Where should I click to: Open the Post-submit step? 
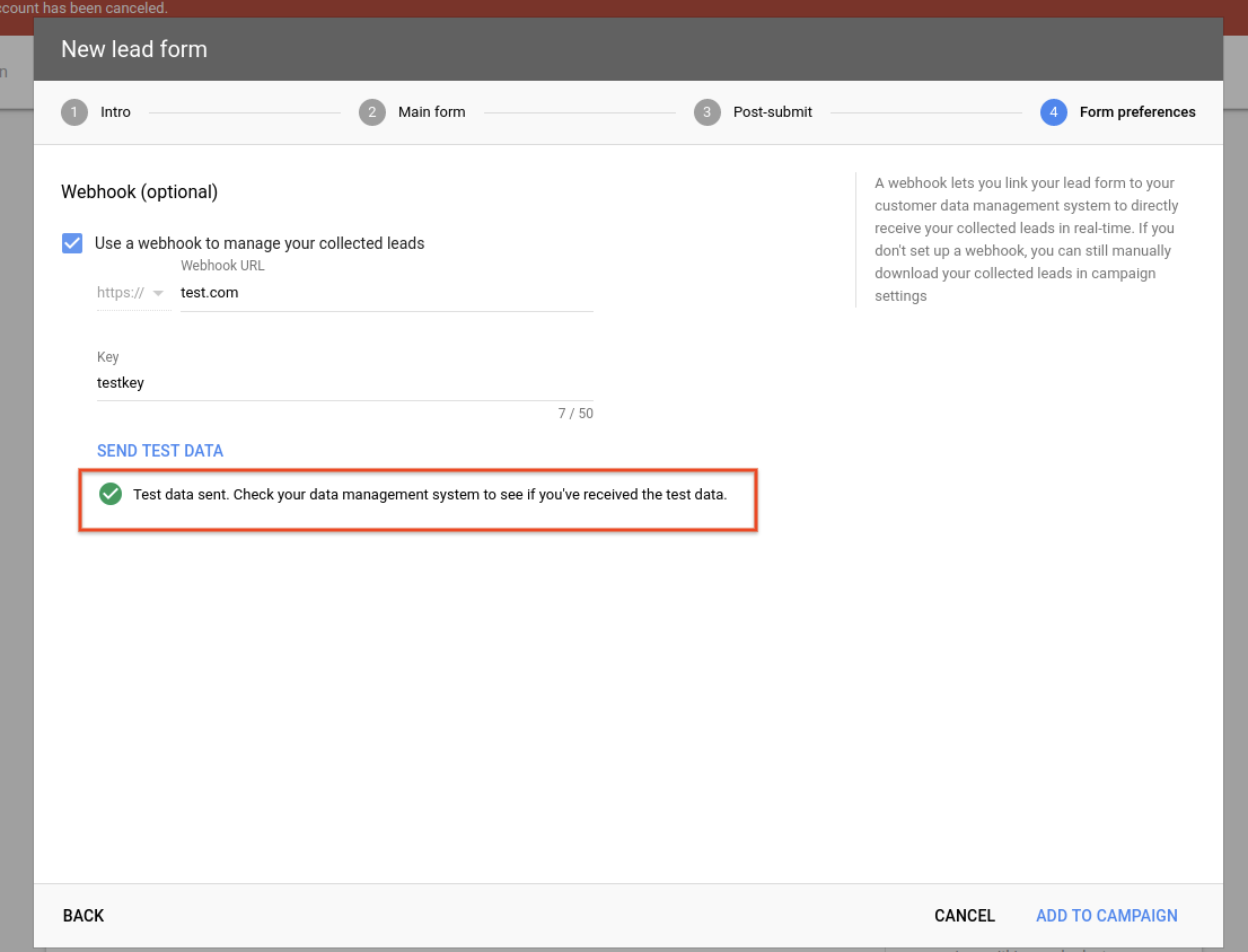point(772,112)
